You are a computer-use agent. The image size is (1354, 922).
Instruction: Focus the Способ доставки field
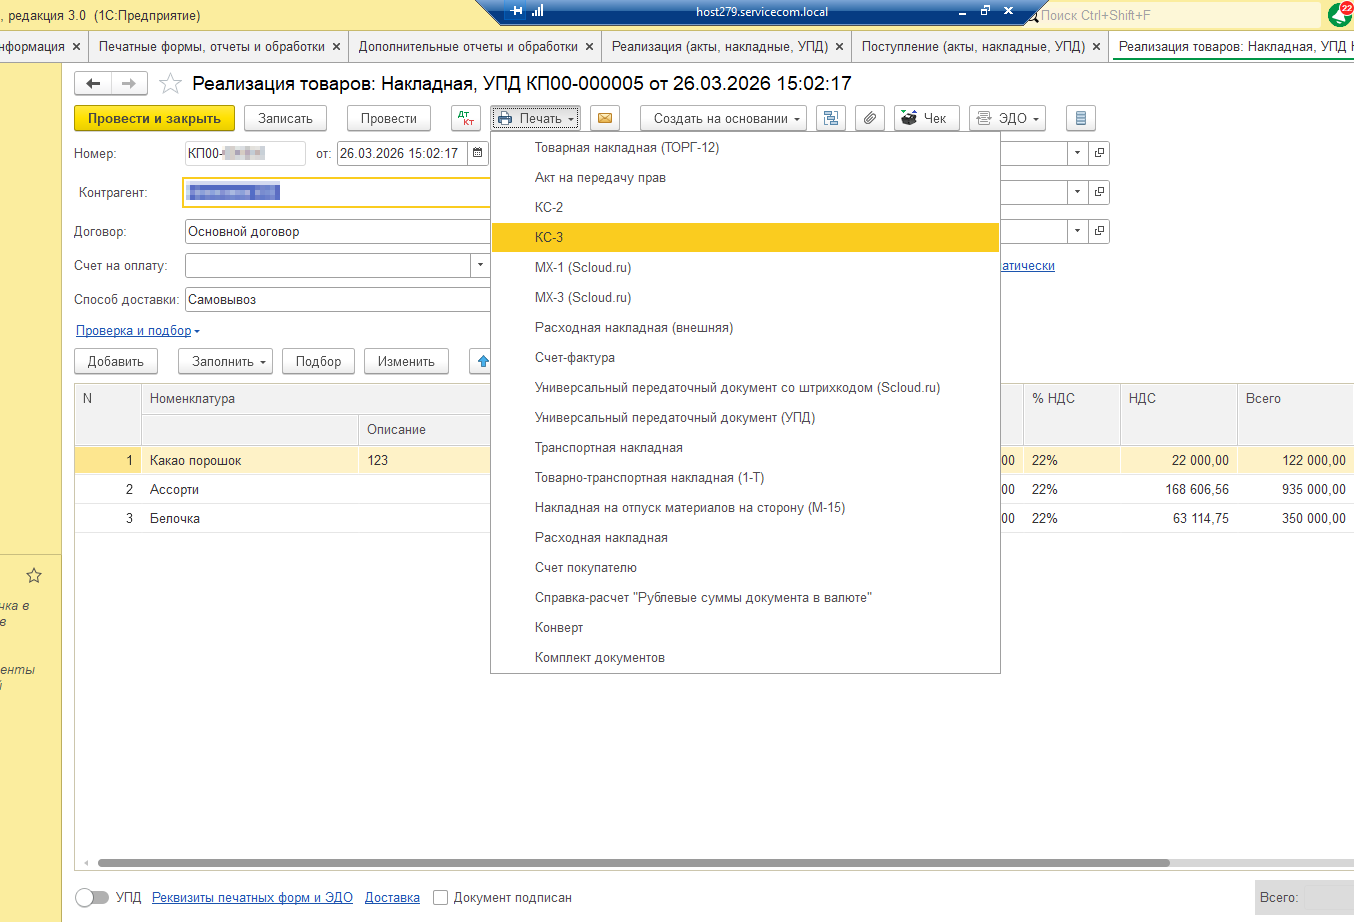click(338, 299)
